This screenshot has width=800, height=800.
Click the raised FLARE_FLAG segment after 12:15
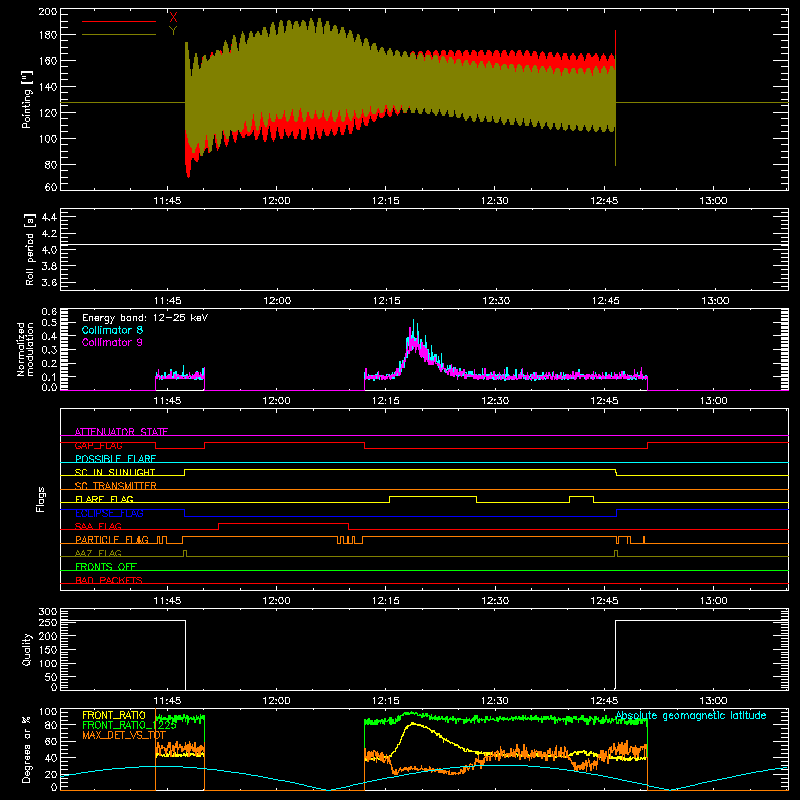pyautogui.click(x=433, y=496)
